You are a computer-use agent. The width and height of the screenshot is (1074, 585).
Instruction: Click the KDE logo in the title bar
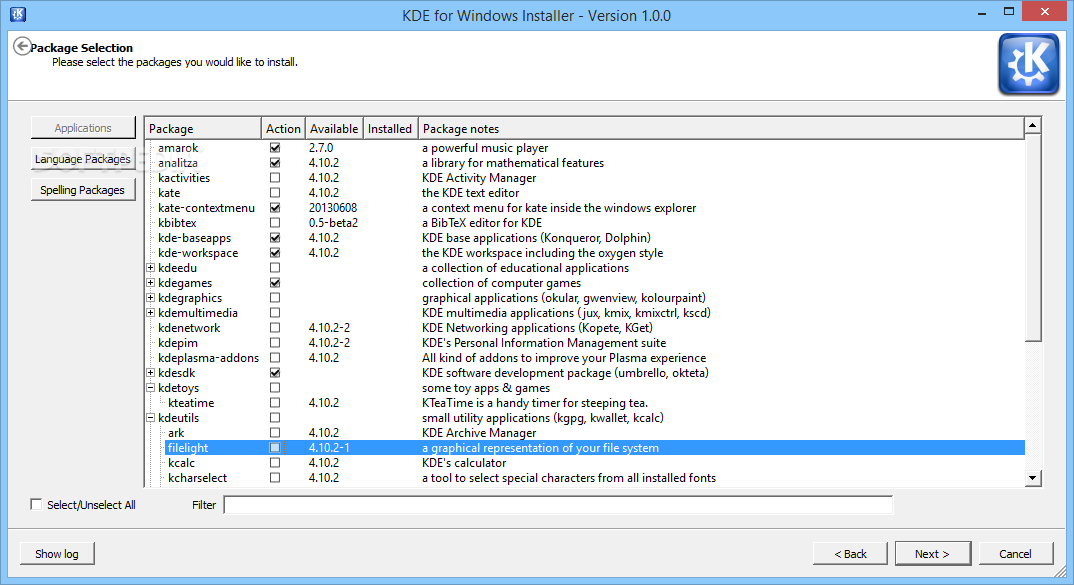click(x=18, y=14)
